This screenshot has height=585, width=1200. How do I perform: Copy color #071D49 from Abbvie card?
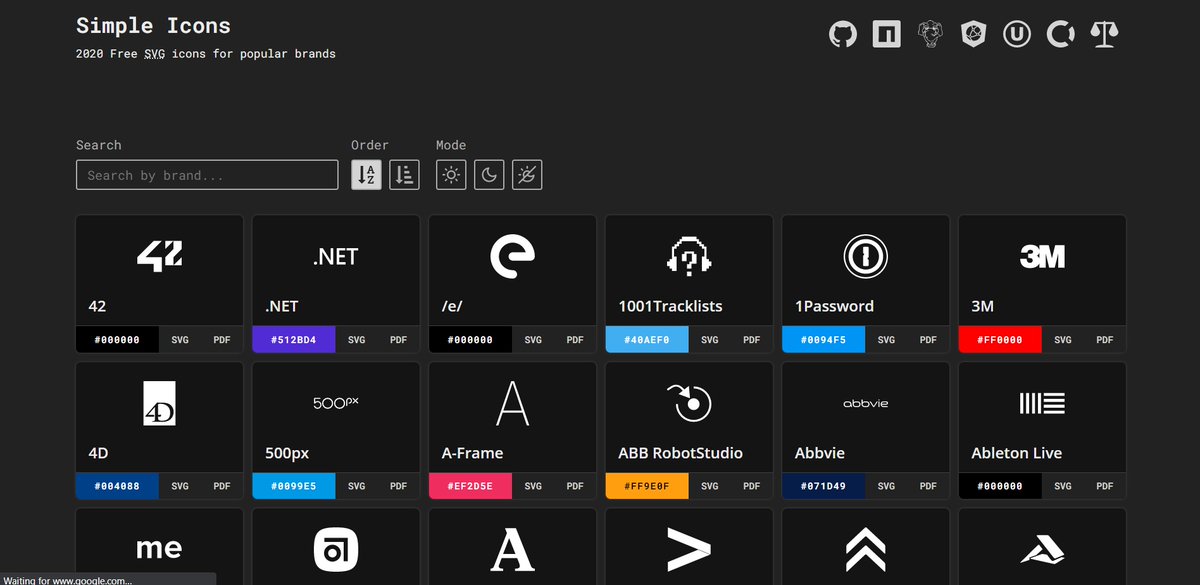[x=824, y=486]
